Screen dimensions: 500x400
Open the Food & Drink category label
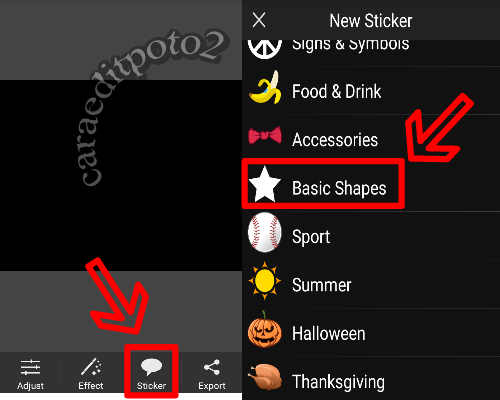click(x=336, y=91)
